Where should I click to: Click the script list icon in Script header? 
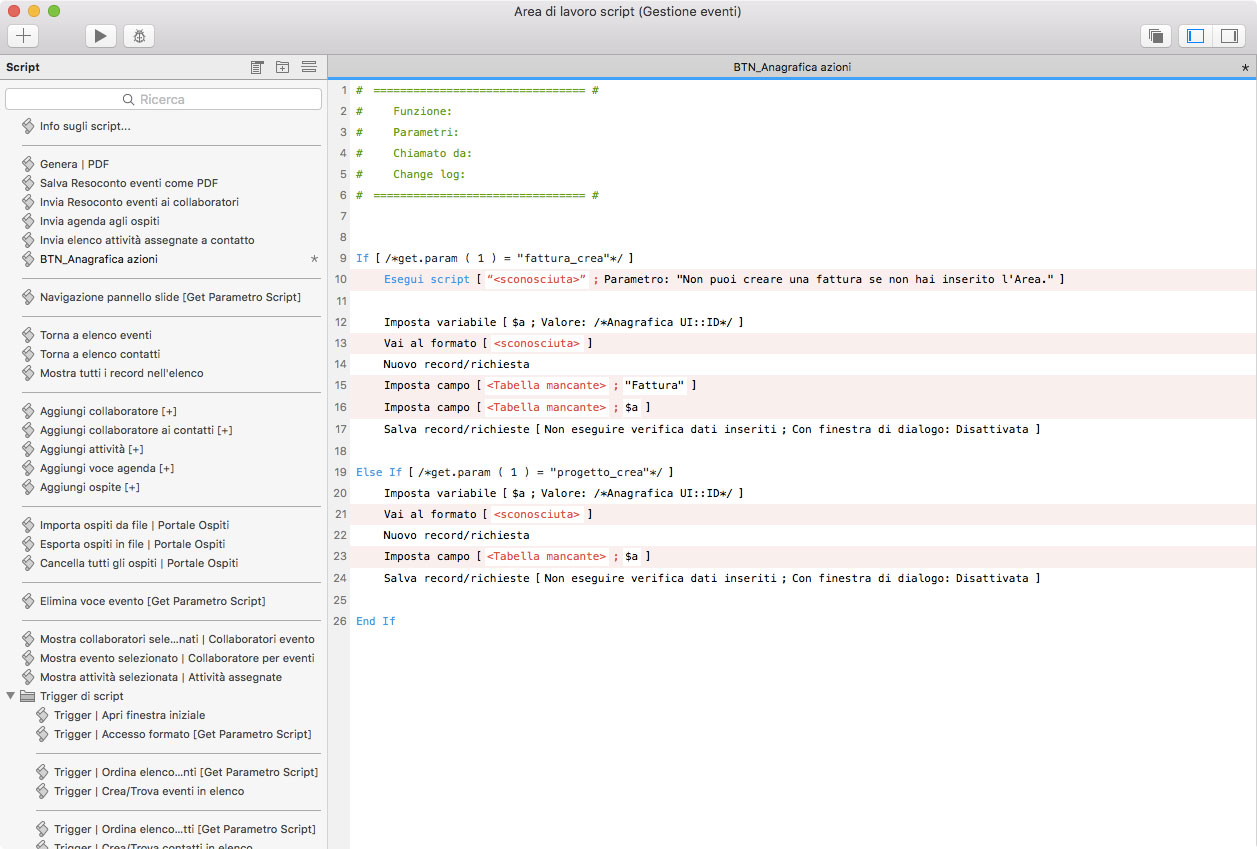coord(258,67)
